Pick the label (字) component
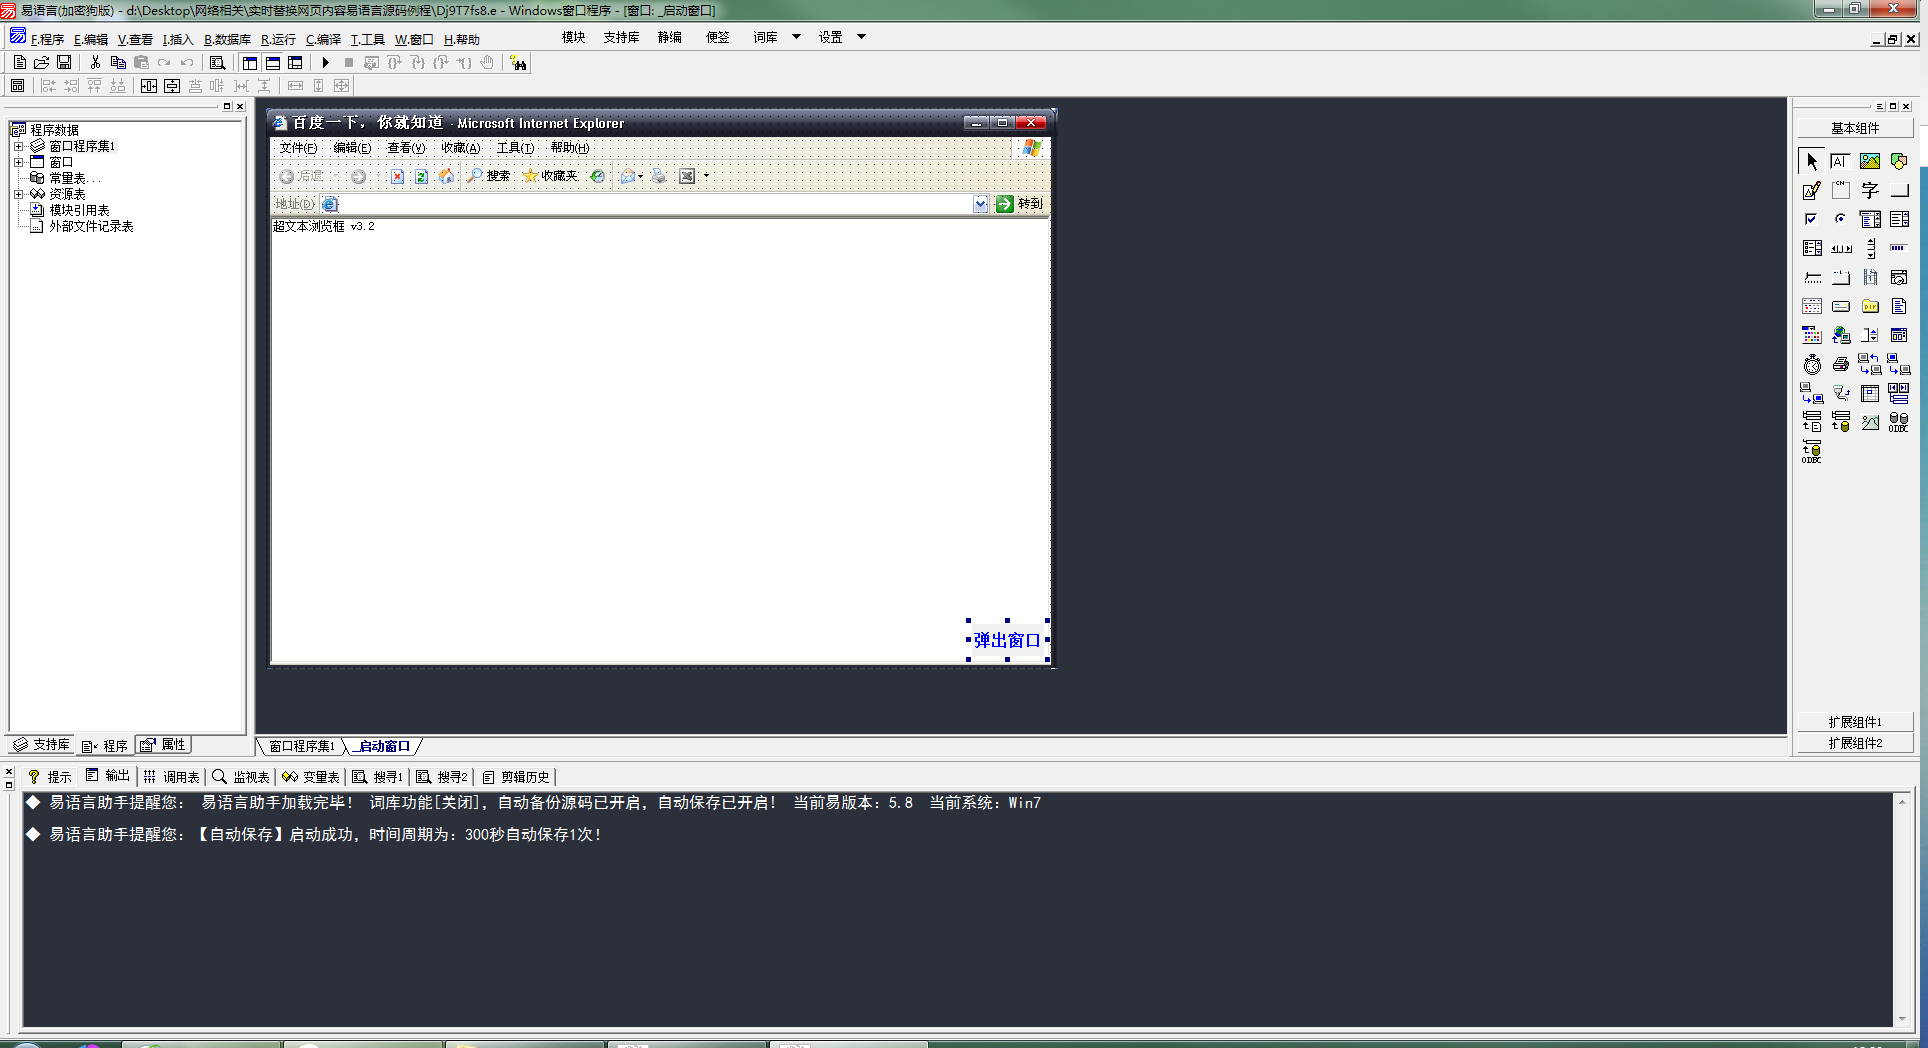The width and height of the screenshot is (1928, 1048). click(x=1870, y=190)
